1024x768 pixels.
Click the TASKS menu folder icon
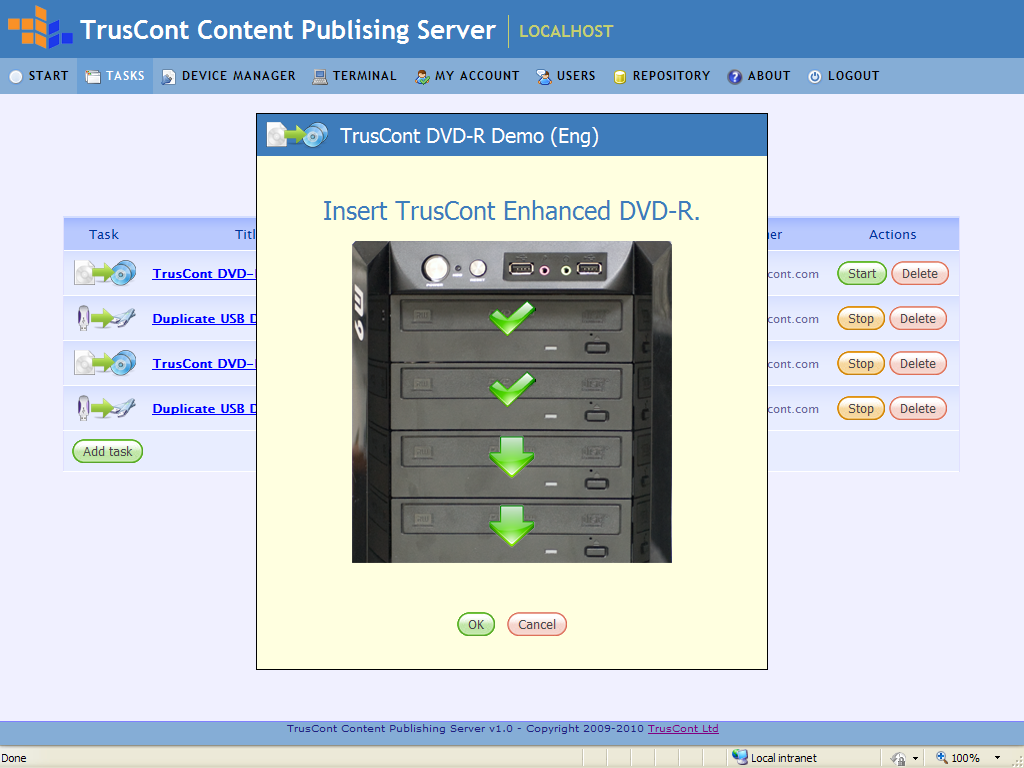tap(93, 76)
